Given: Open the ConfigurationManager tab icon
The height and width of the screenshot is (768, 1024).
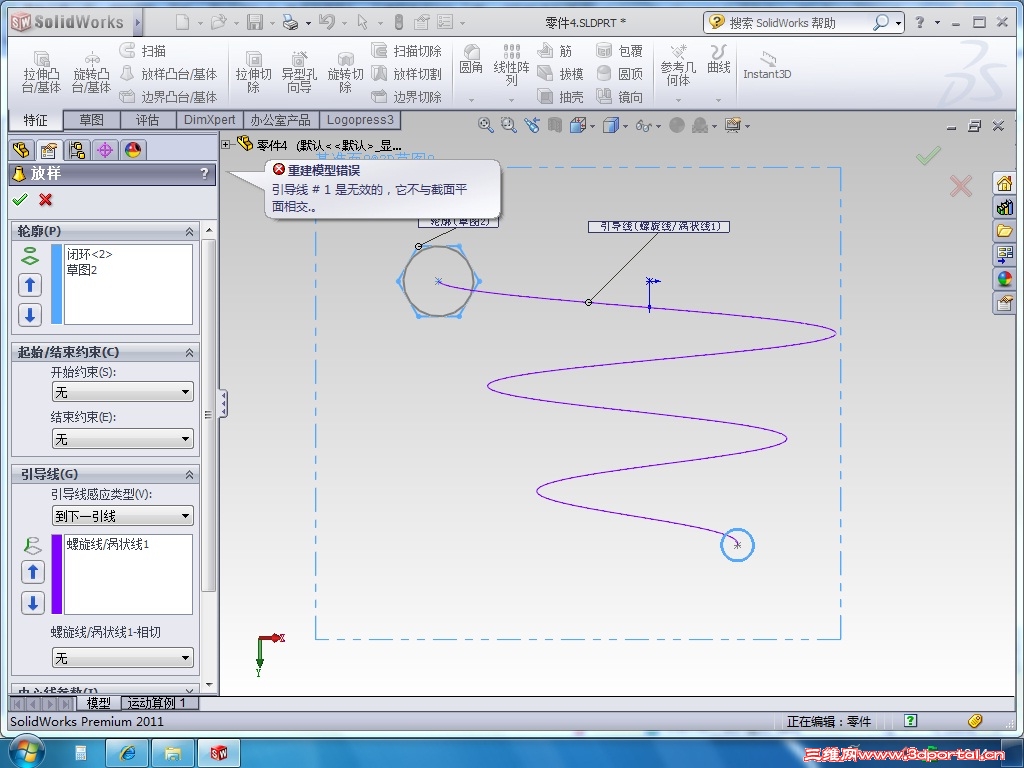Looking at the screenshot, I should [76, 150].
